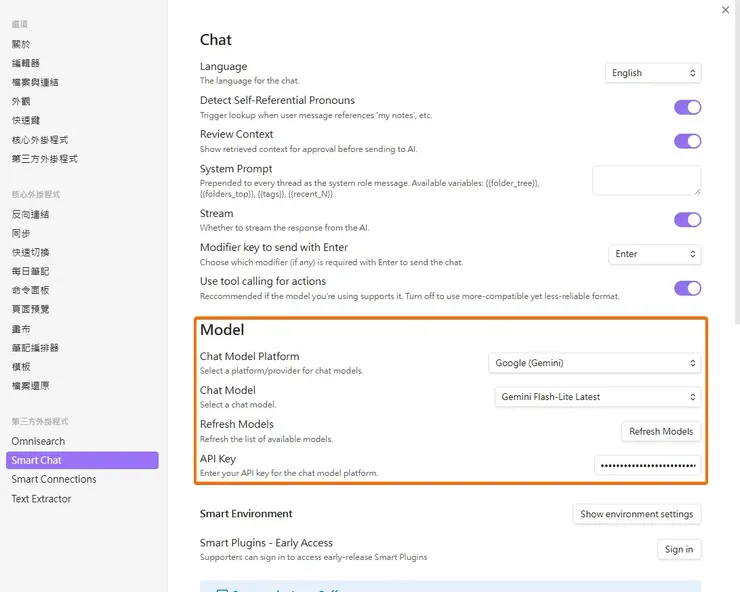The image size is (740, 592).
Task: Click Show environment settings button
Action: click(636, 514)
